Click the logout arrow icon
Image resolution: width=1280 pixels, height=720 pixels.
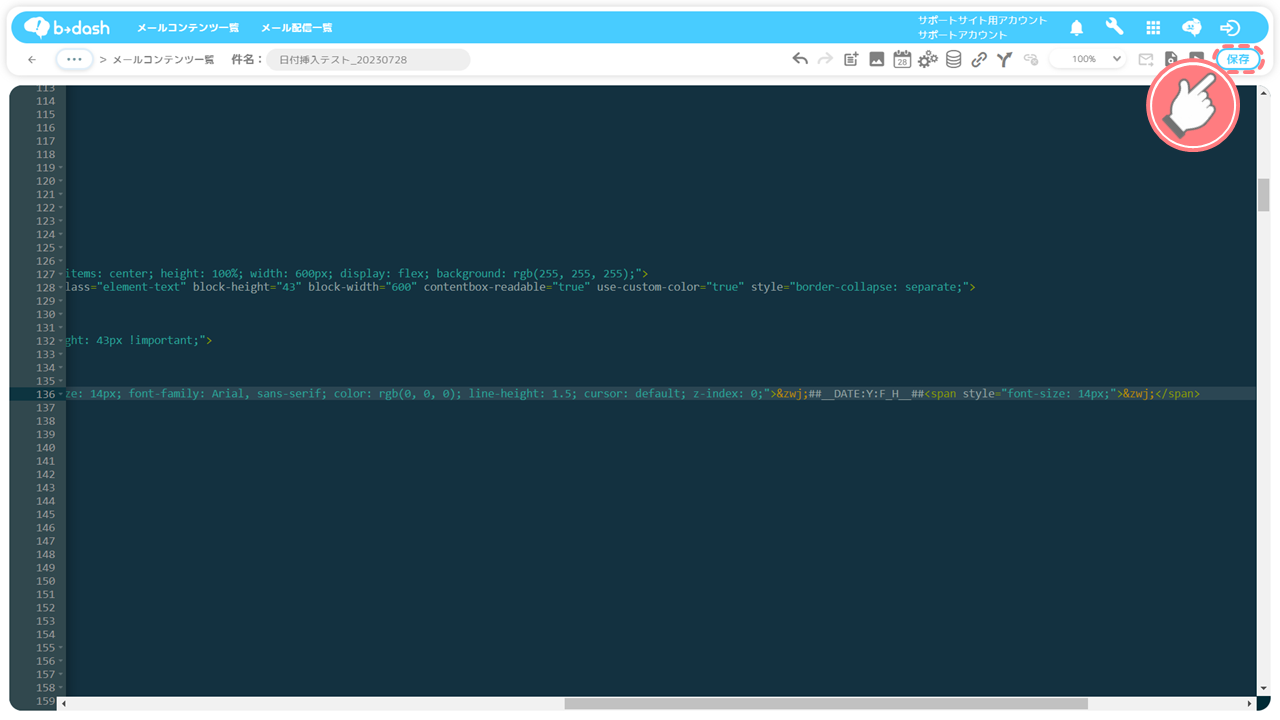(1230, 28)
